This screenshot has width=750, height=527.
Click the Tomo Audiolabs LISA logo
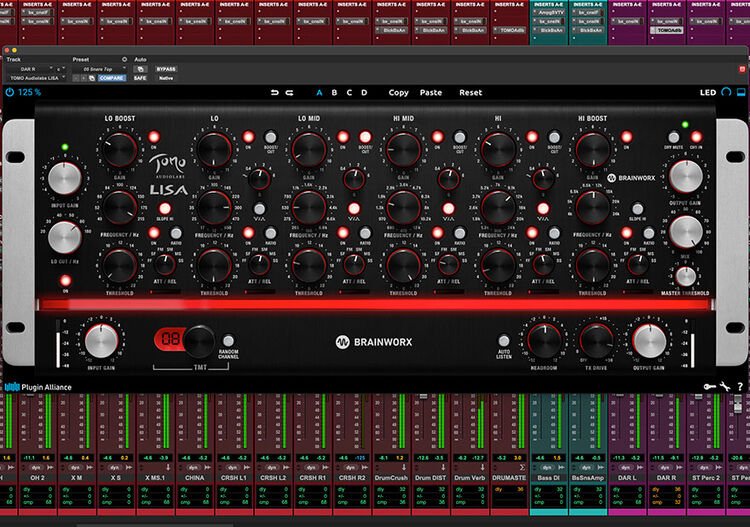click(x=168, y=176)
